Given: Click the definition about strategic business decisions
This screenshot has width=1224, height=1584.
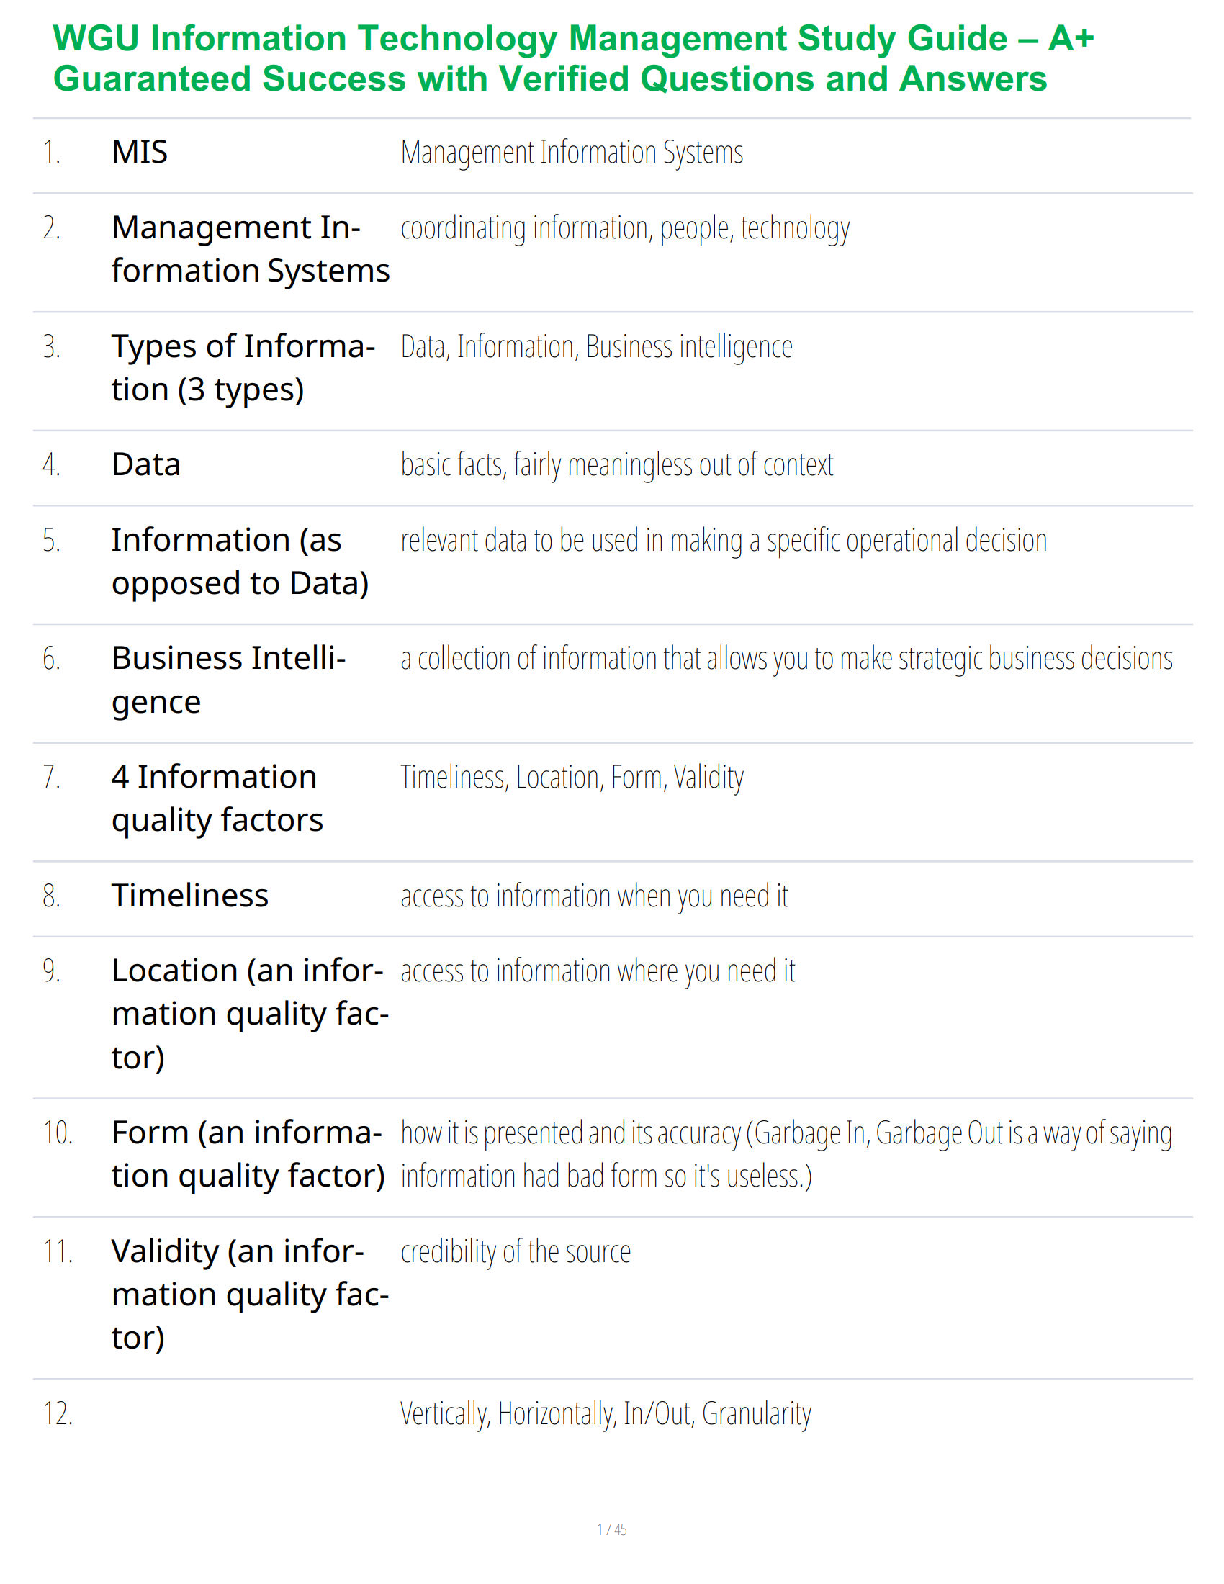Looking at the screenshot, I should coord(786,659).
